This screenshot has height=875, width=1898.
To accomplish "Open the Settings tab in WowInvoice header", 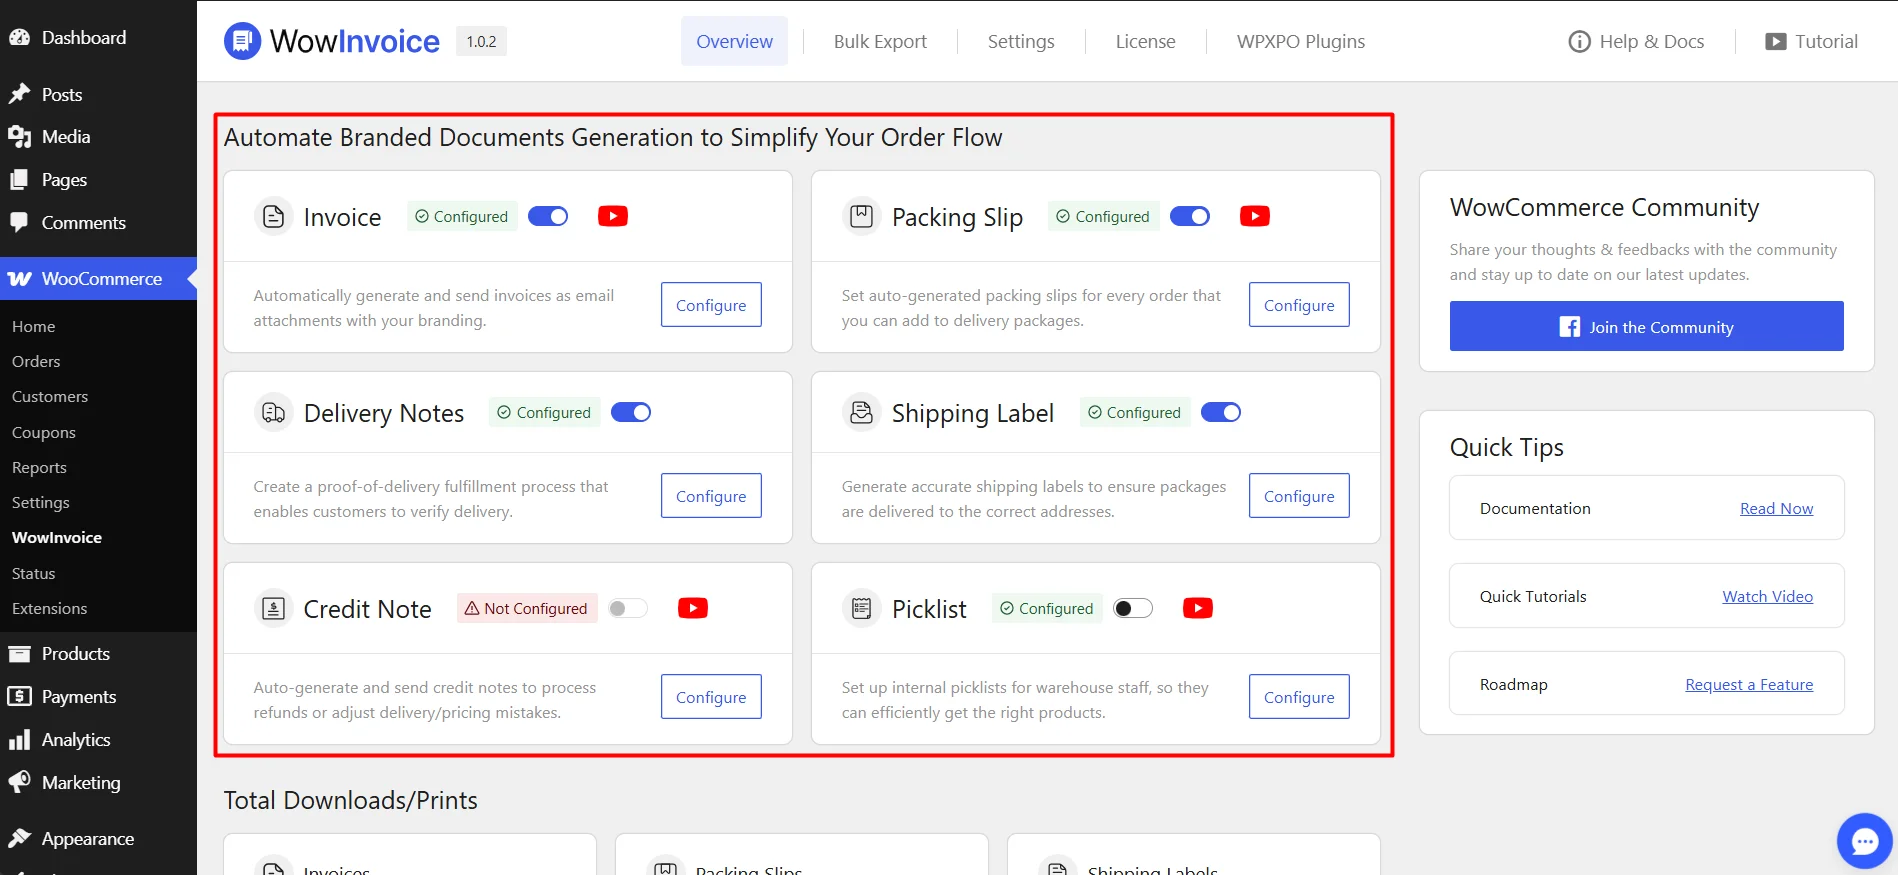I will click(x=1021, y=41).
